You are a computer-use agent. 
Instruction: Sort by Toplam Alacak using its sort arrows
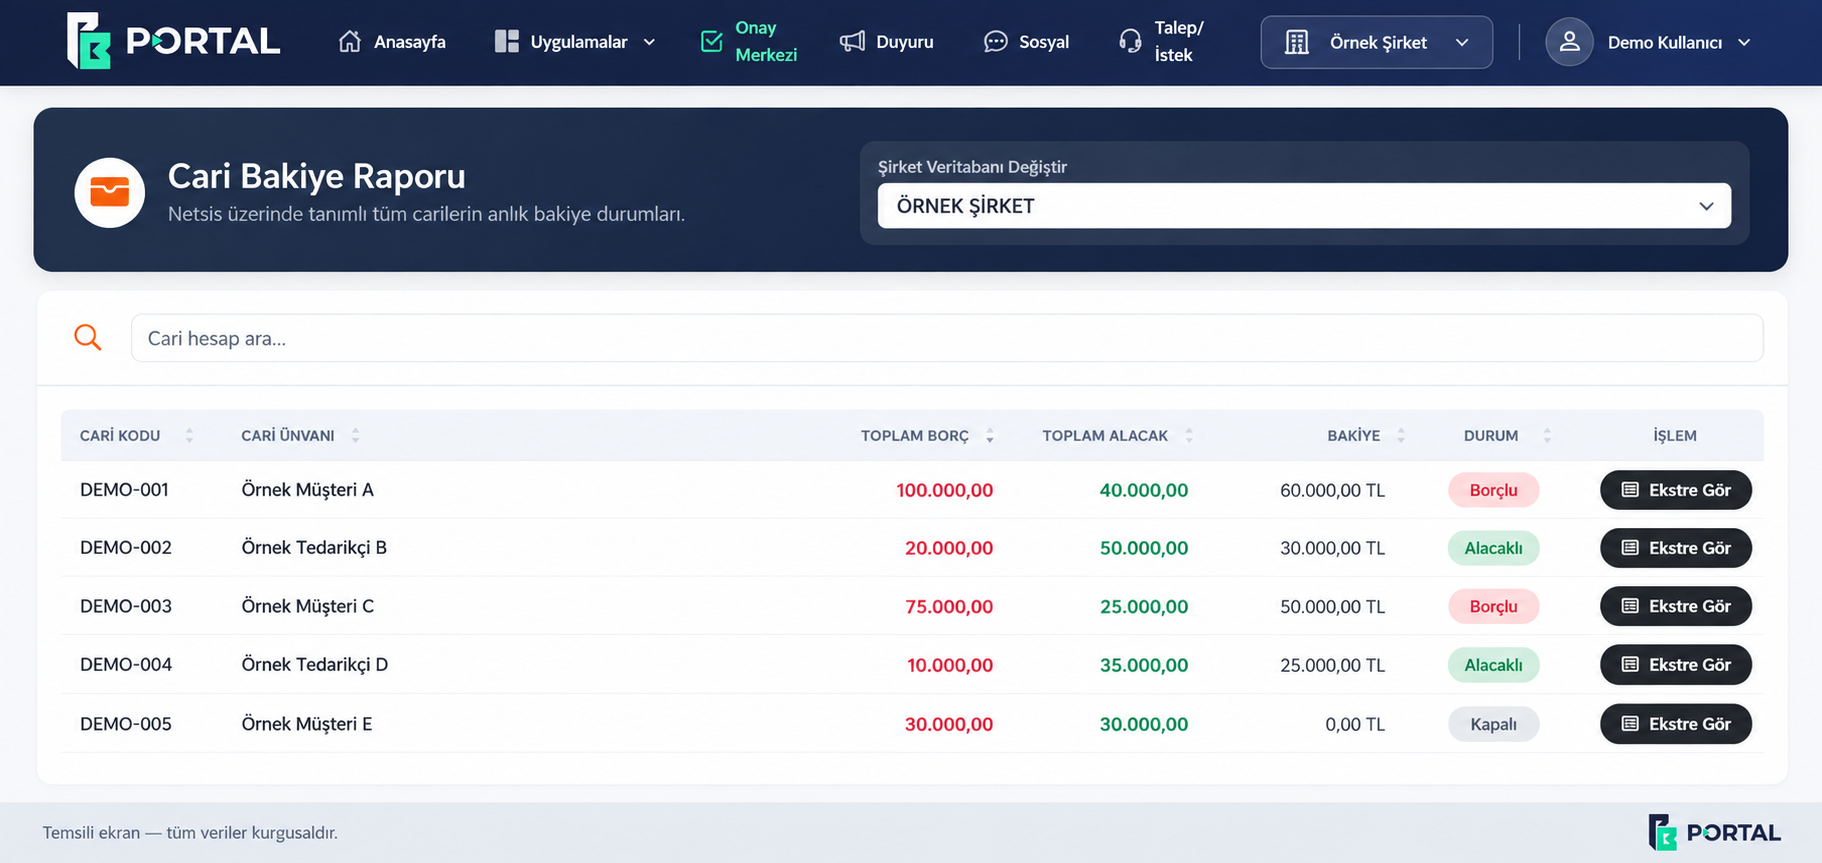(1189, 435)
